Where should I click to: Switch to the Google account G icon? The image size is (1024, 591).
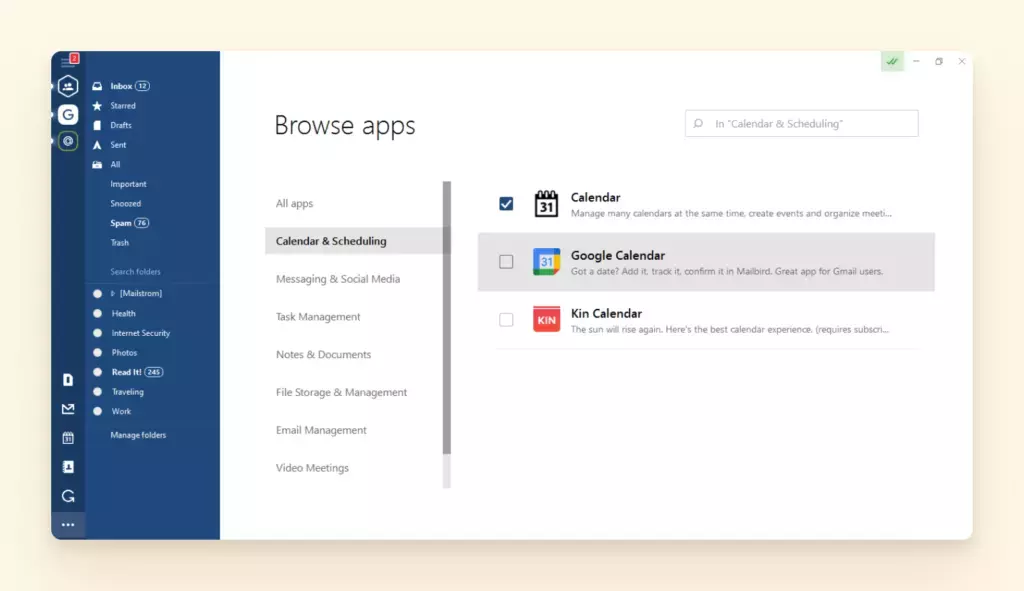click(x=68, y=114)
